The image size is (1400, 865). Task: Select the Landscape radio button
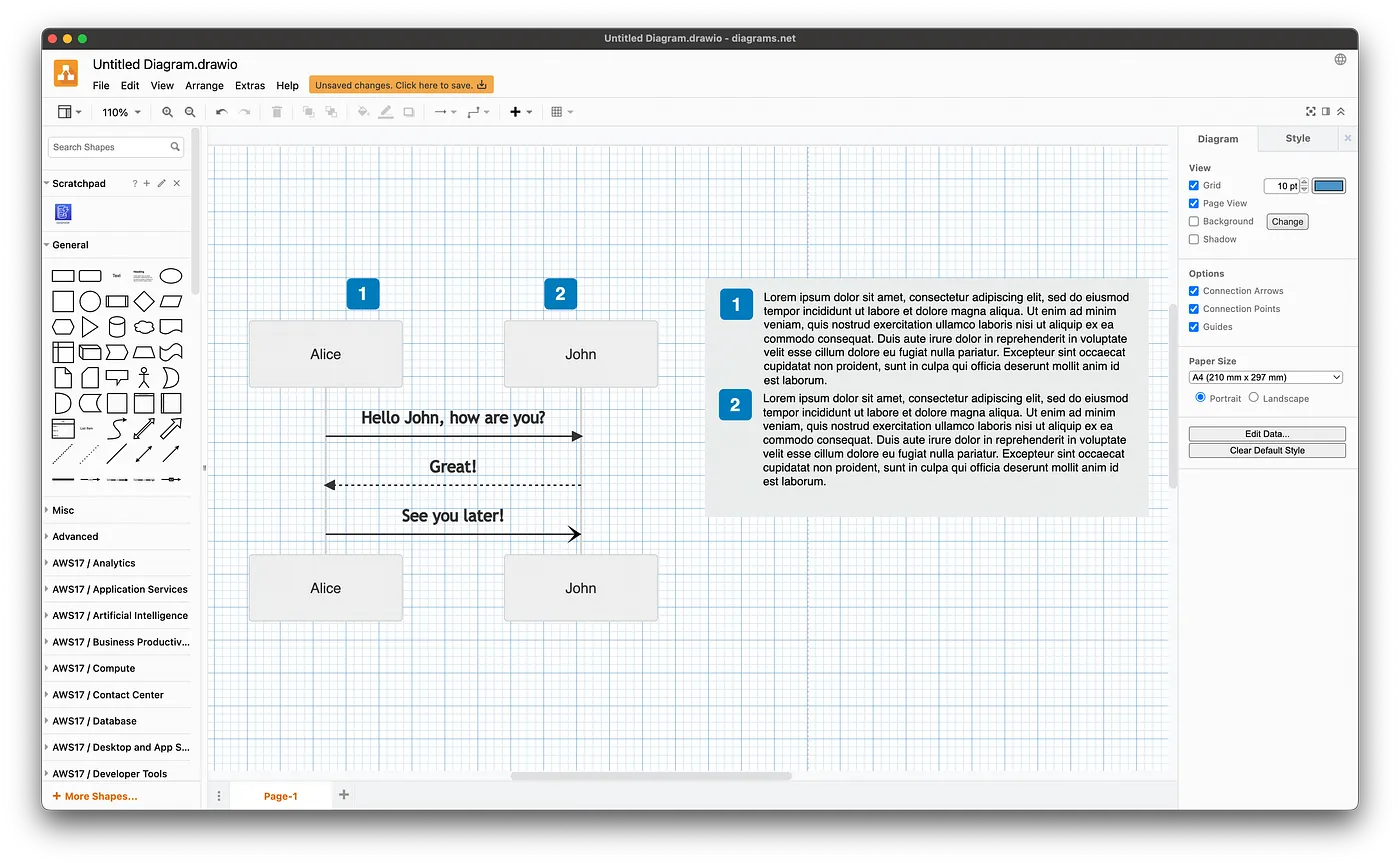1256,398
